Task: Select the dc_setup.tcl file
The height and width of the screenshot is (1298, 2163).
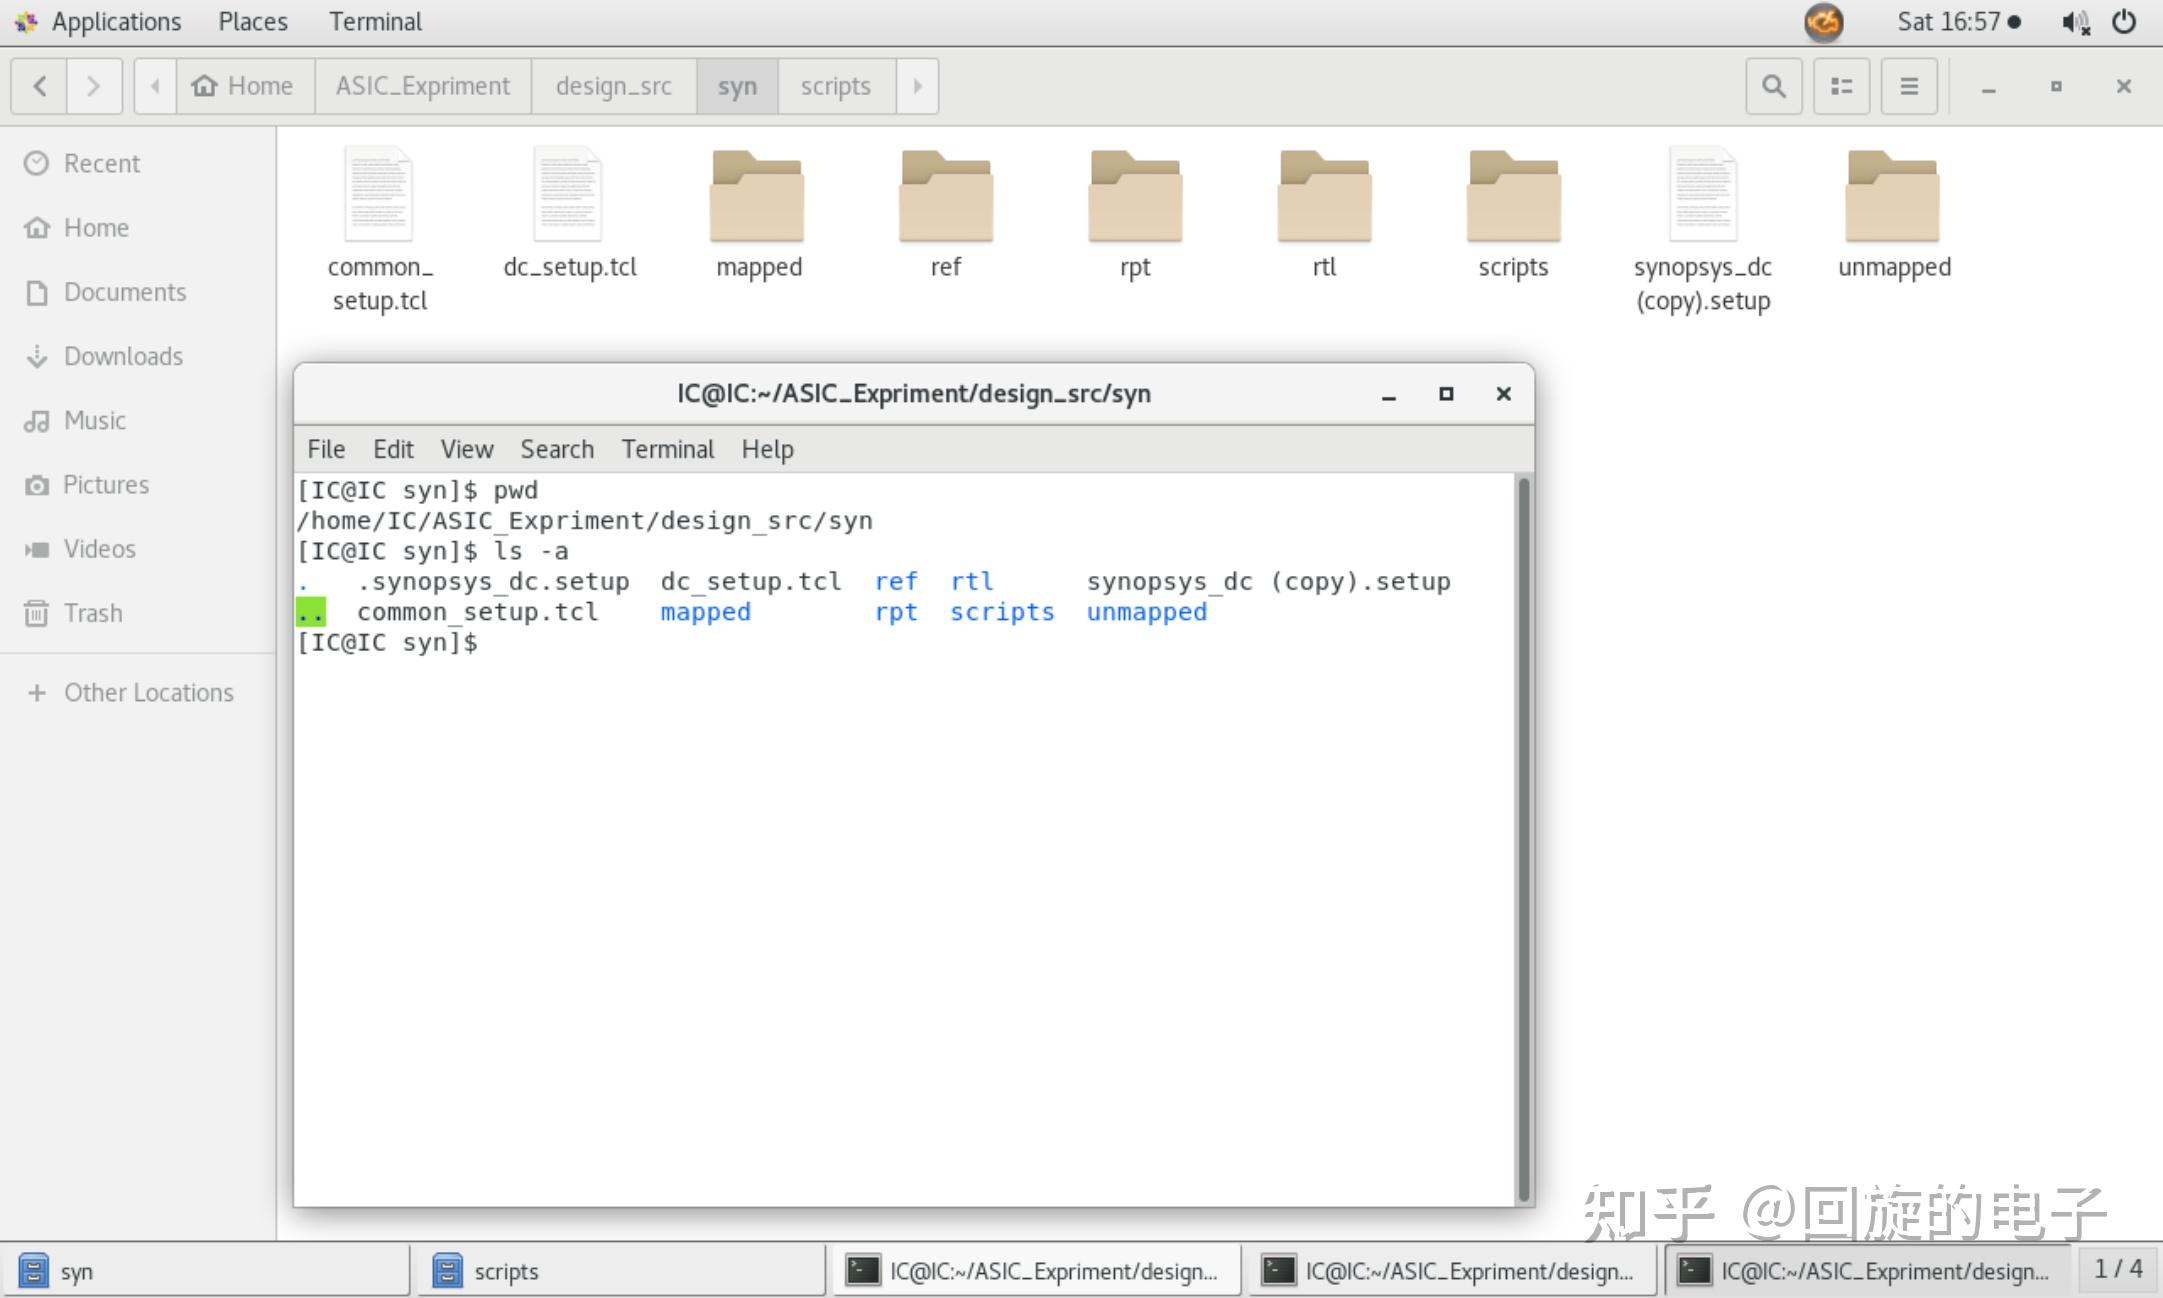Action: tap(569, 198)
